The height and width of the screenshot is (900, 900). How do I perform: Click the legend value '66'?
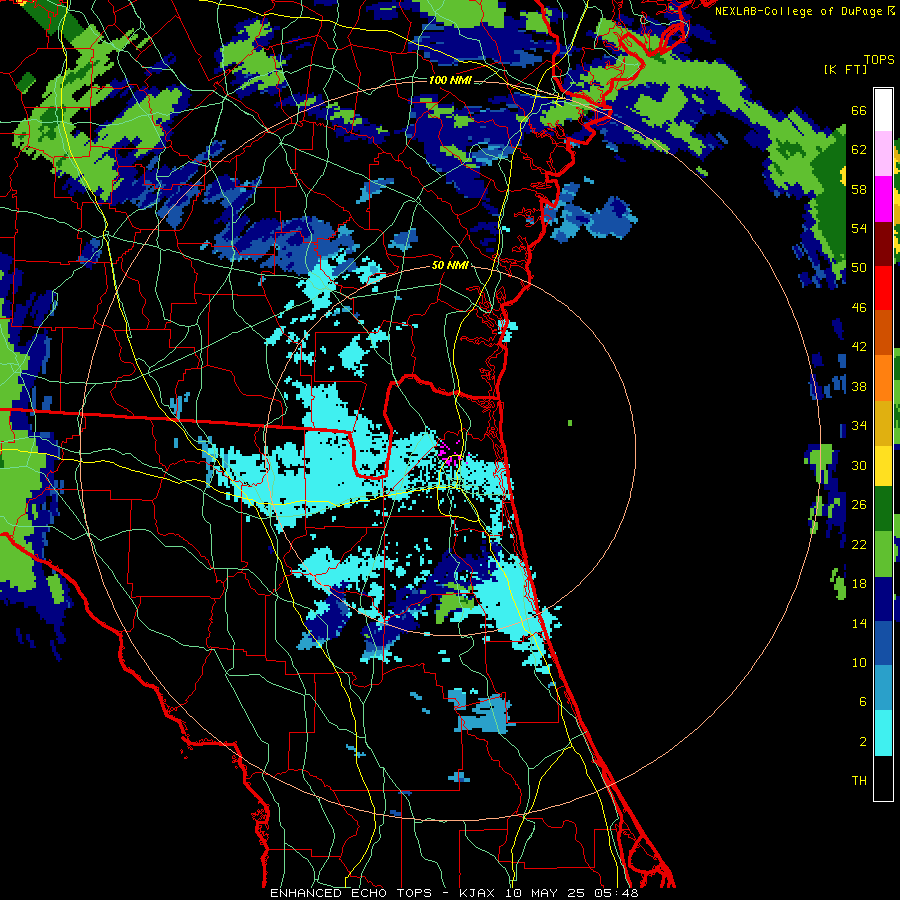(859, 111)
